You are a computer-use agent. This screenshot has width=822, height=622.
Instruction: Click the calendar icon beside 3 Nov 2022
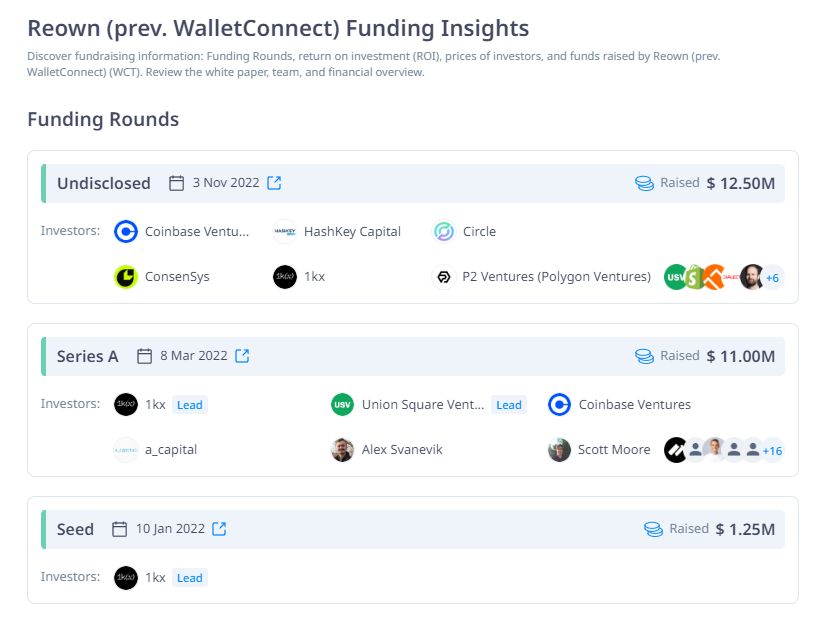(177, 183)
